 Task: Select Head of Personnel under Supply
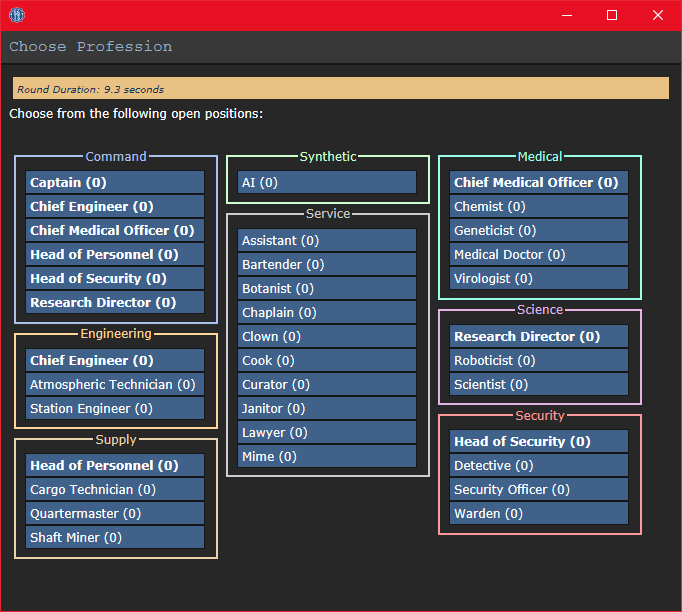pyautogui.click(x=115, y=465)
